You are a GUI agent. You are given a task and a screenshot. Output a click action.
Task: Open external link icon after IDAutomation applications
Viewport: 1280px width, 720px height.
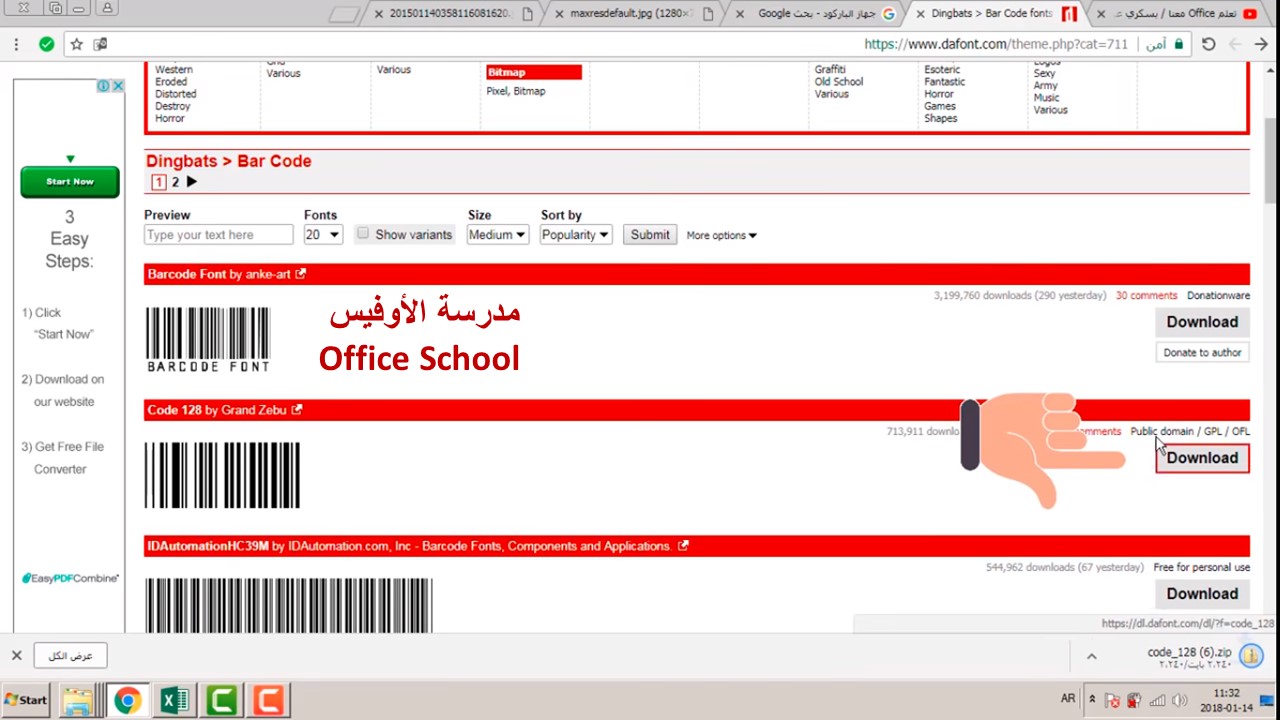point(683,546)
